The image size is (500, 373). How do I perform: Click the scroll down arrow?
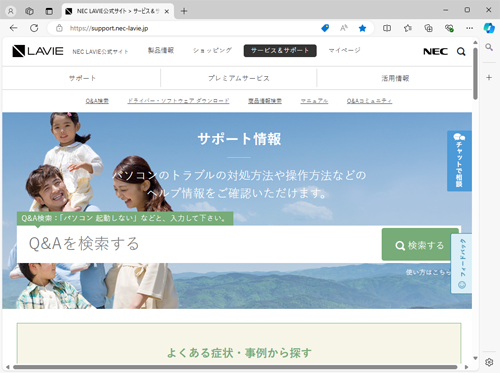[475, 358]
